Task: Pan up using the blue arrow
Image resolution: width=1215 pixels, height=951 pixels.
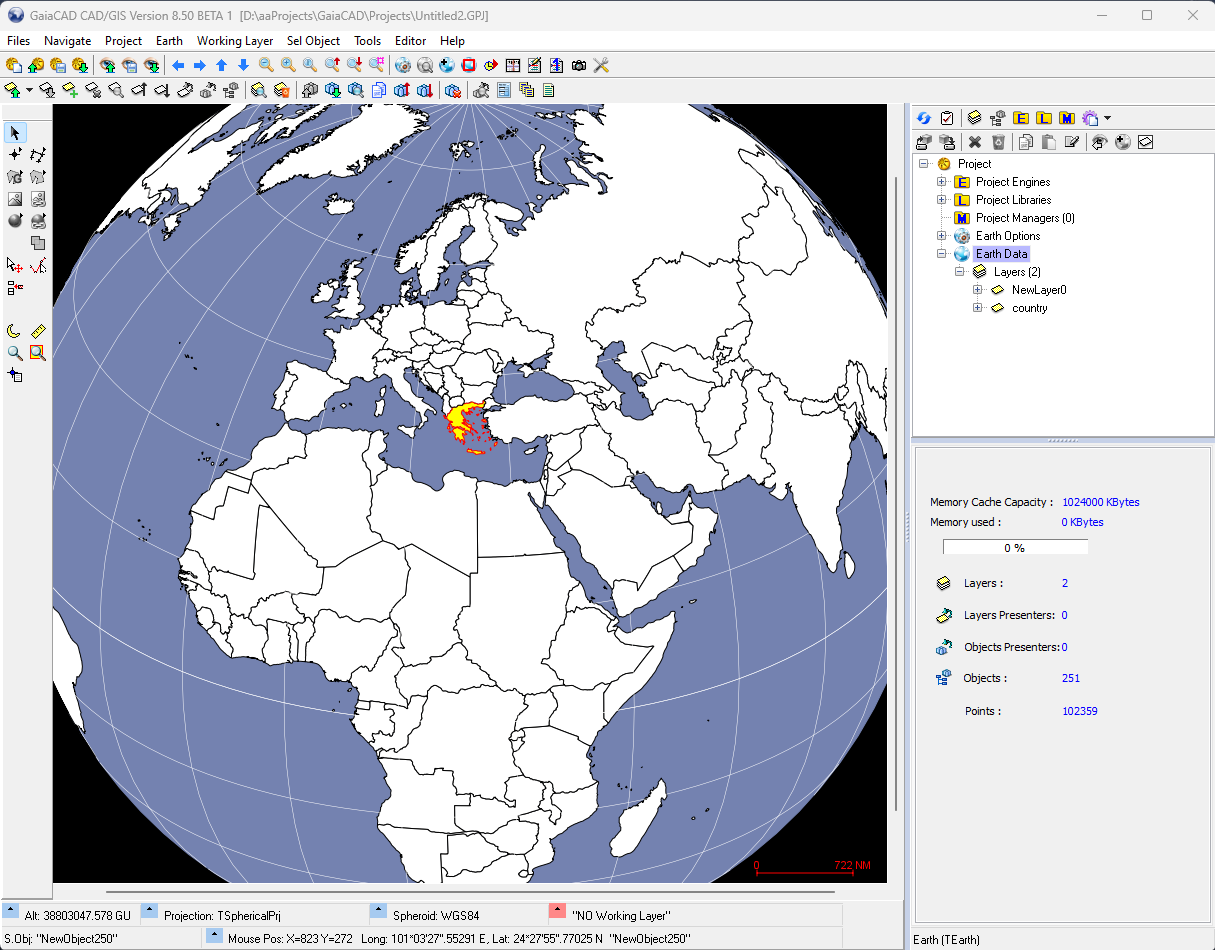Action: (222, 66)
